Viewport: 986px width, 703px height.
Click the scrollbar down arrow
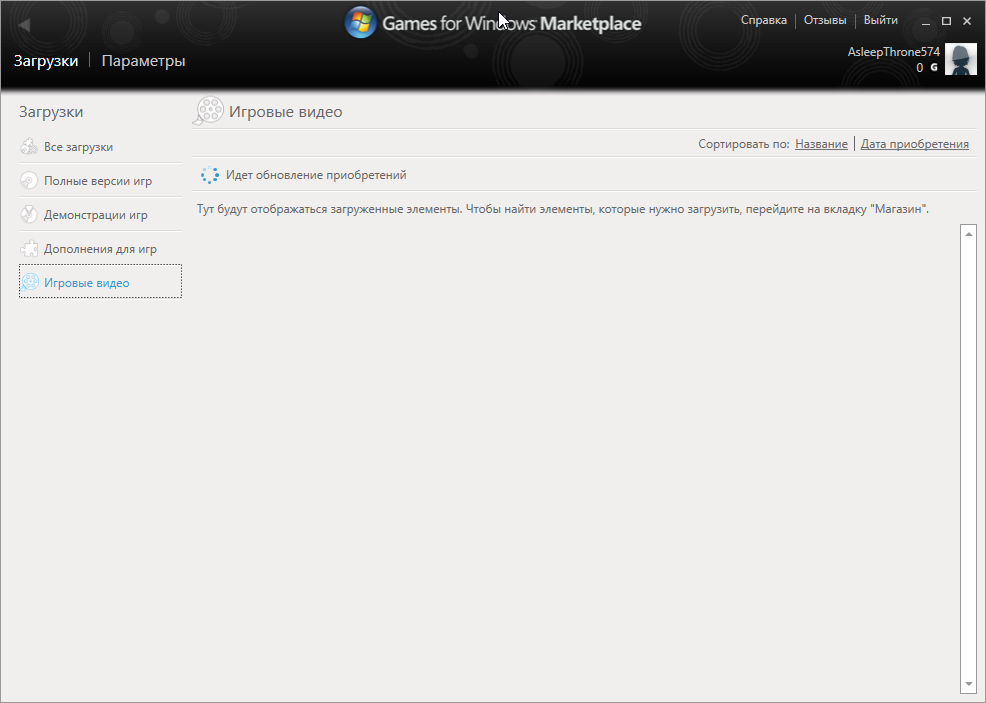click(x=968, y=684)
